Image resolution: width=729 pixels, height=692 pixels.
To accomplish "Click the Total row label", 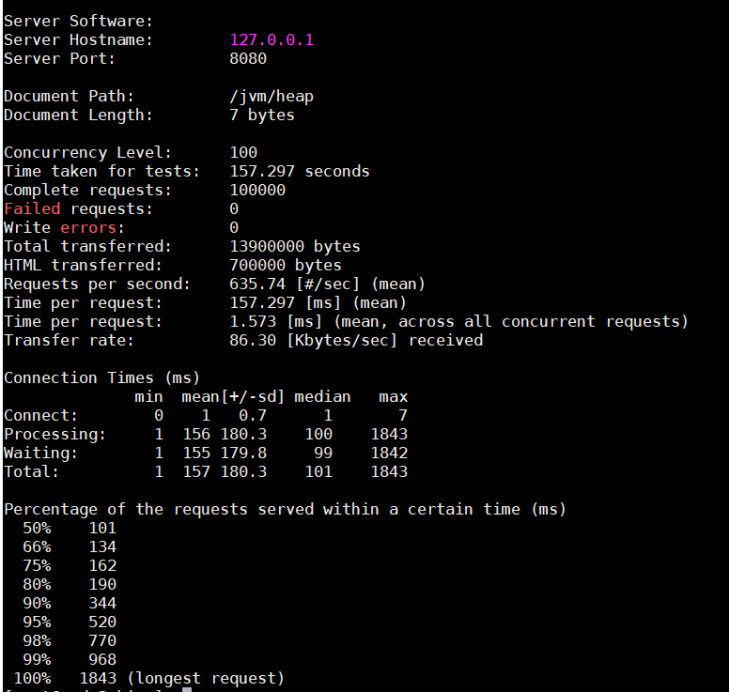I will coord(32,472).
